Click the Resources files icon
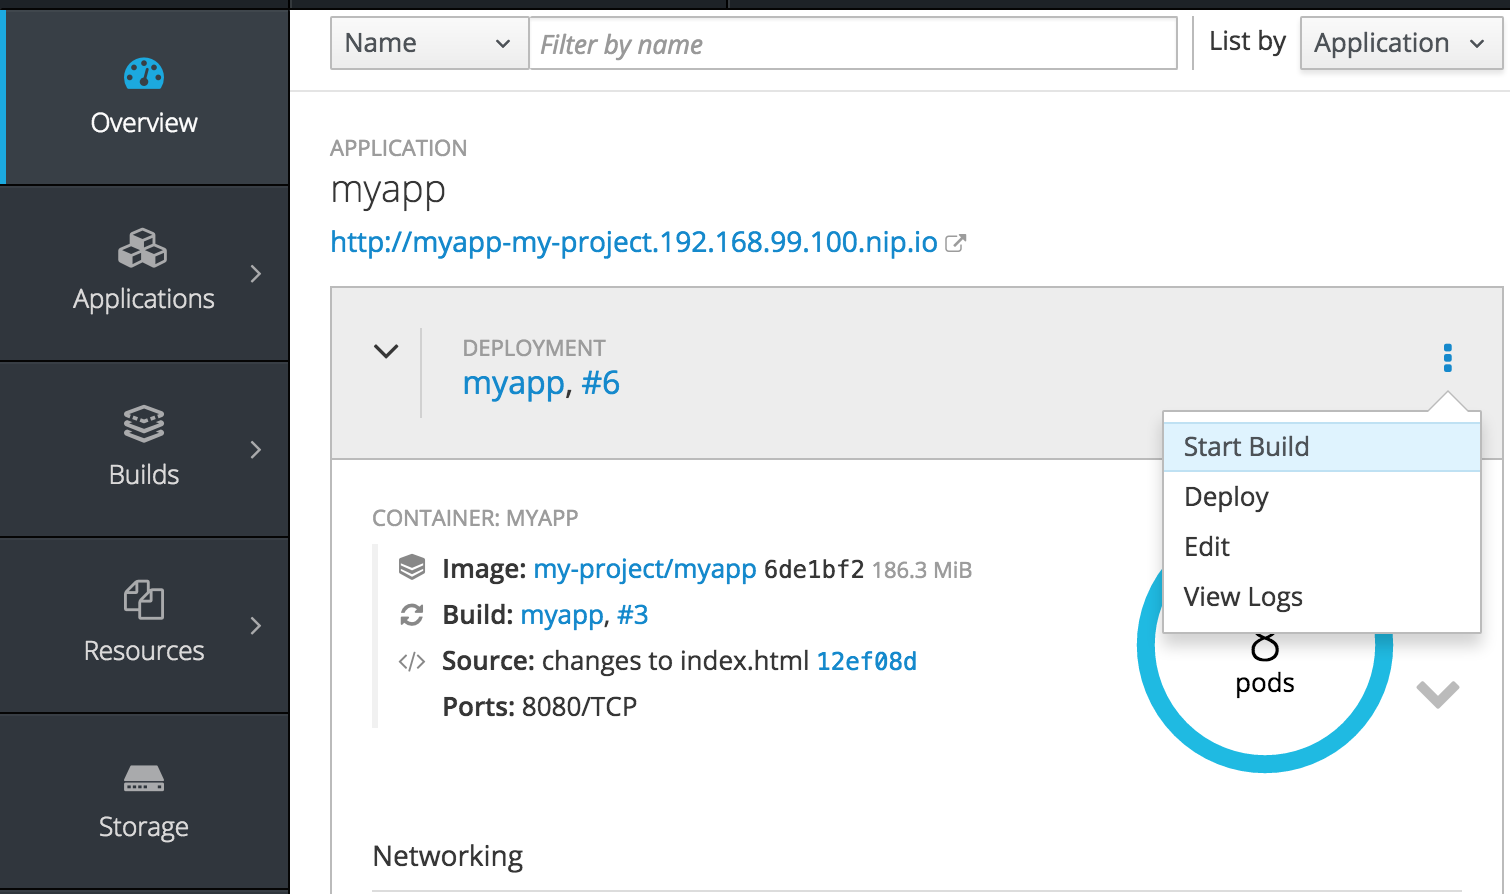 (x=144, y=600)
